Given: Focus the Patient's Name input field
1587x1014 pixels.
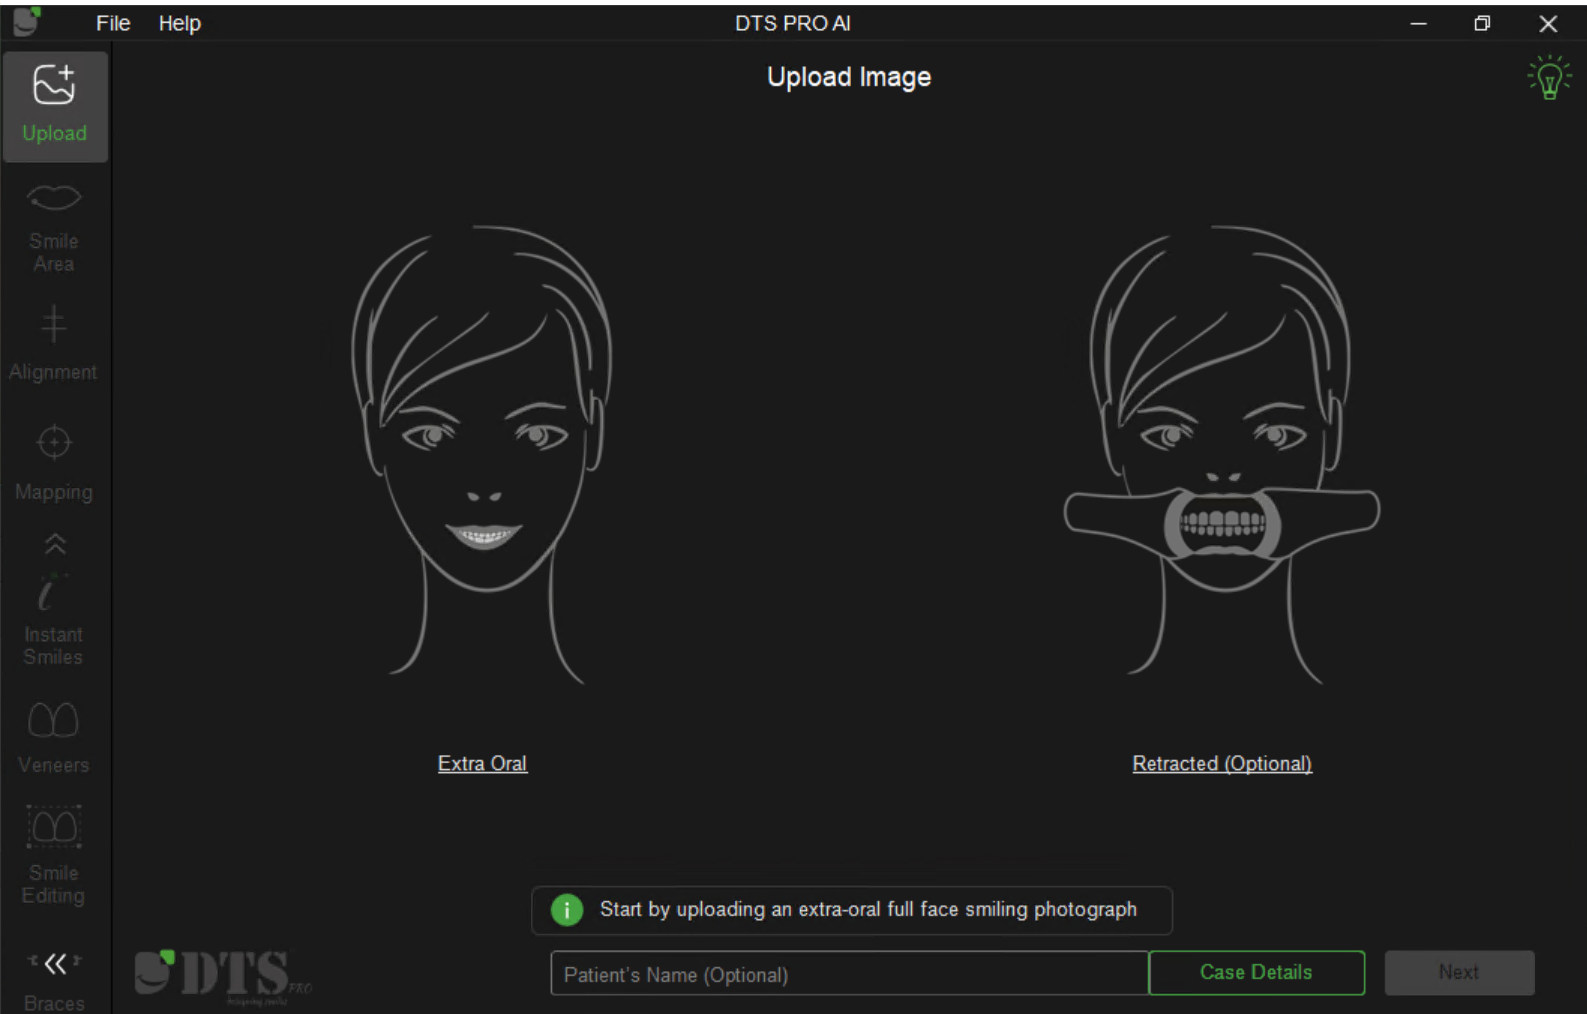Looking at the screenshot, I should pos(849,974).
